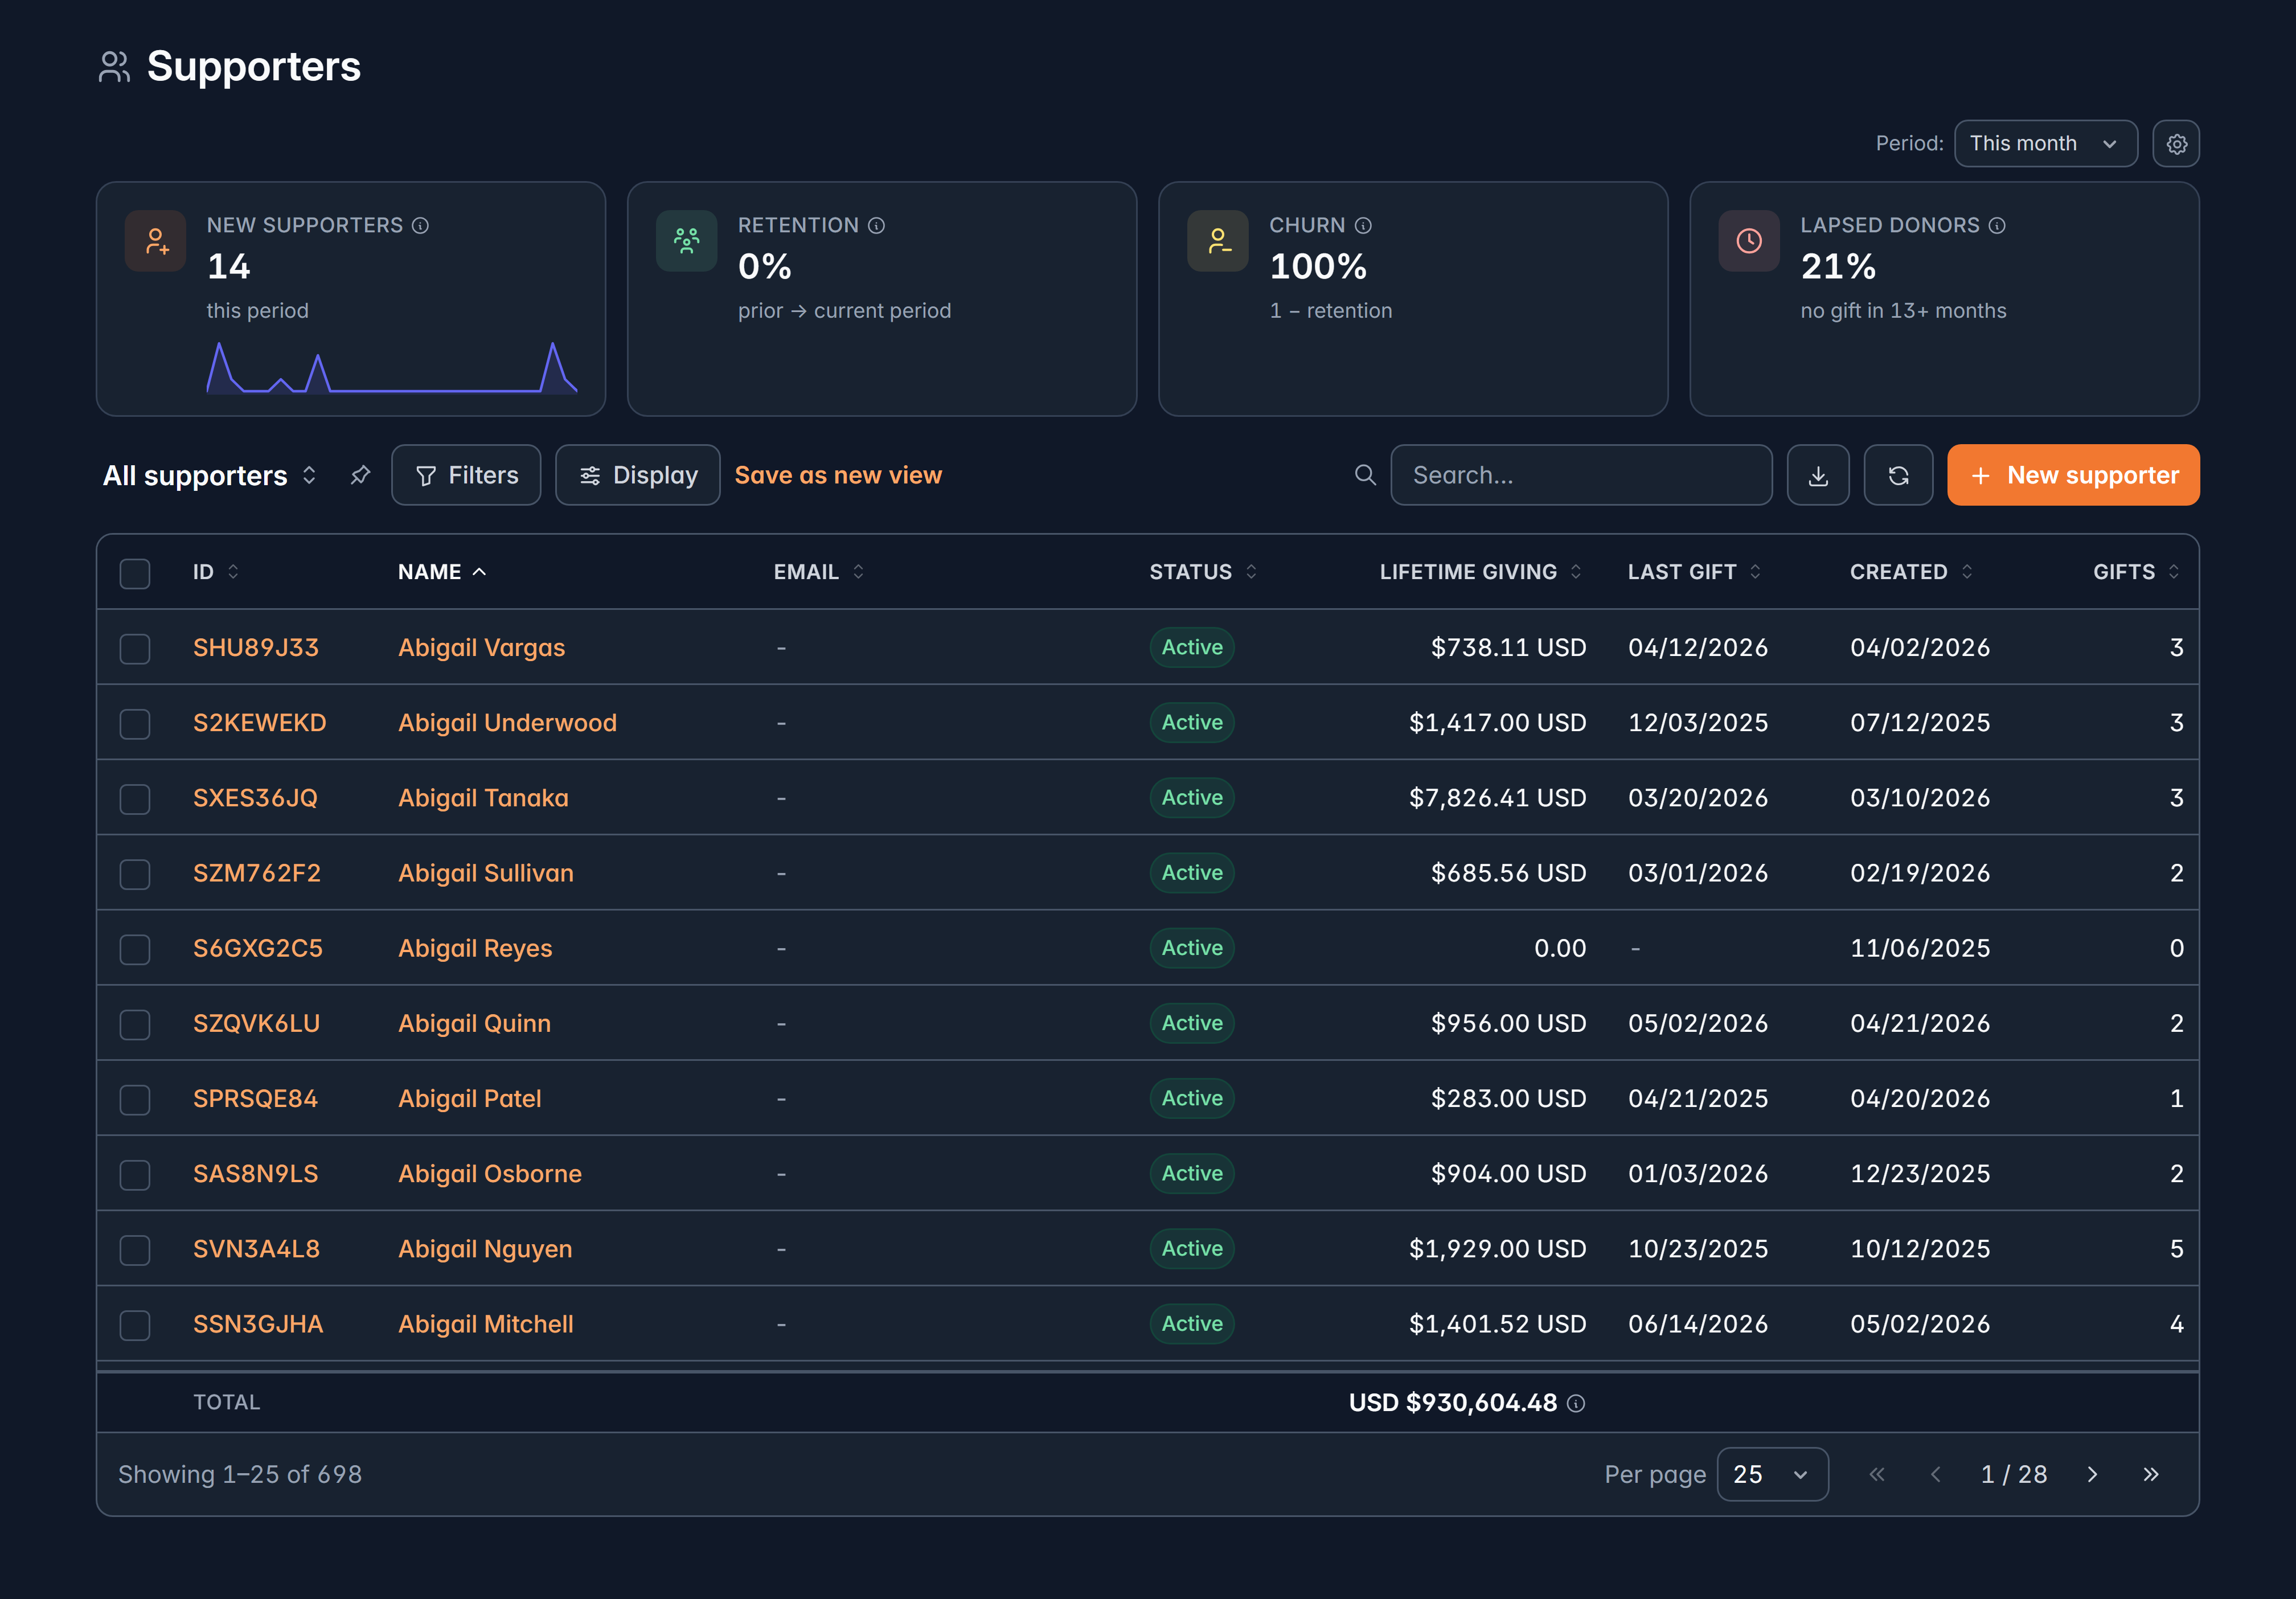Sort by the Created column
This screenshot has width=2296, height=1599.
click(1911, 572)
